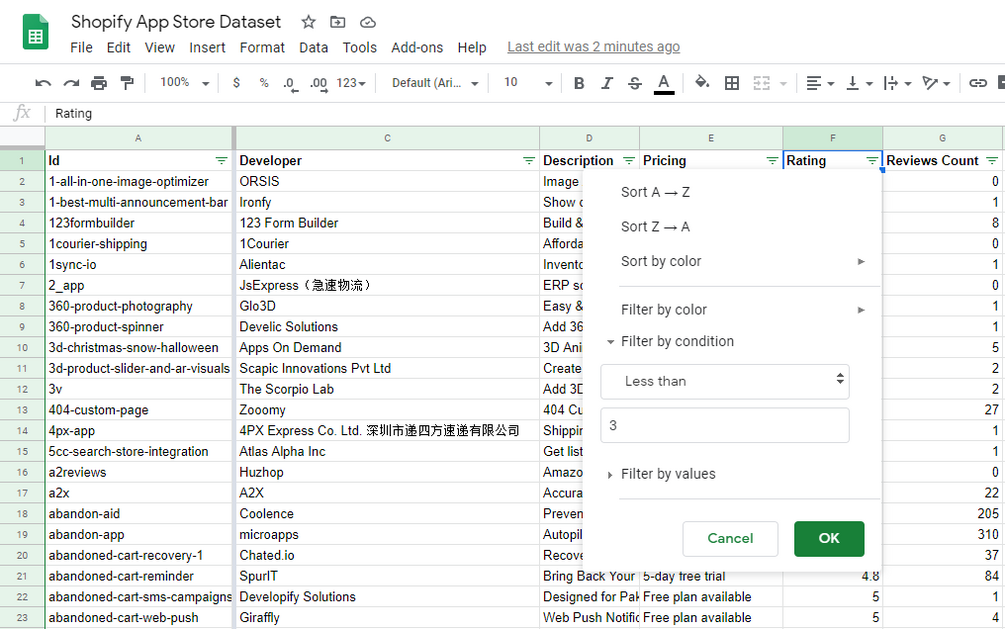Open the fill color picker
Image resolution: width=1005 pixels, height=629 pixels.
click(702, 82)
